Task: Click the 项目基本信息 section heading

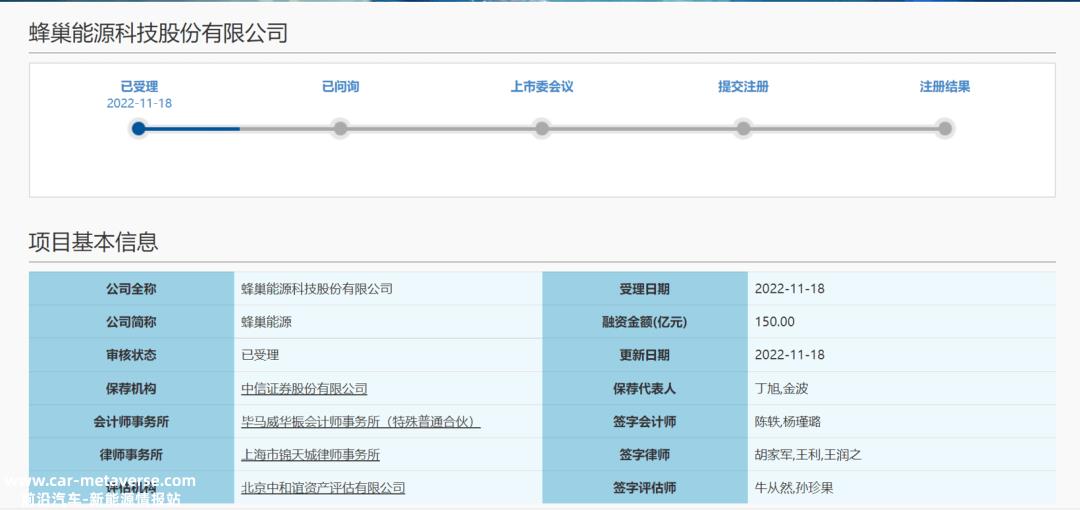Action: pos(94,242)
